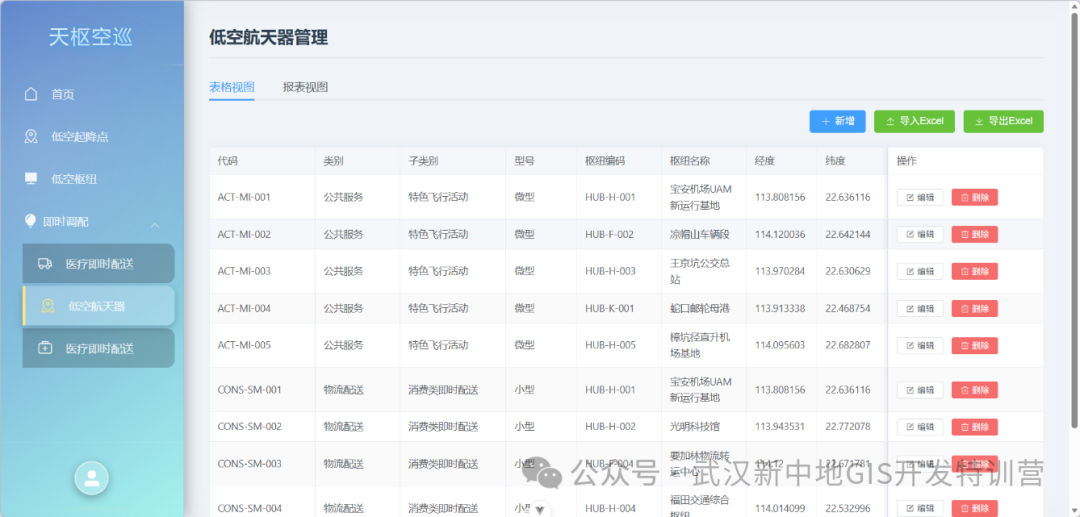Click the 新增 button
Screen dimensions: 1080x517
pos(838,121)
